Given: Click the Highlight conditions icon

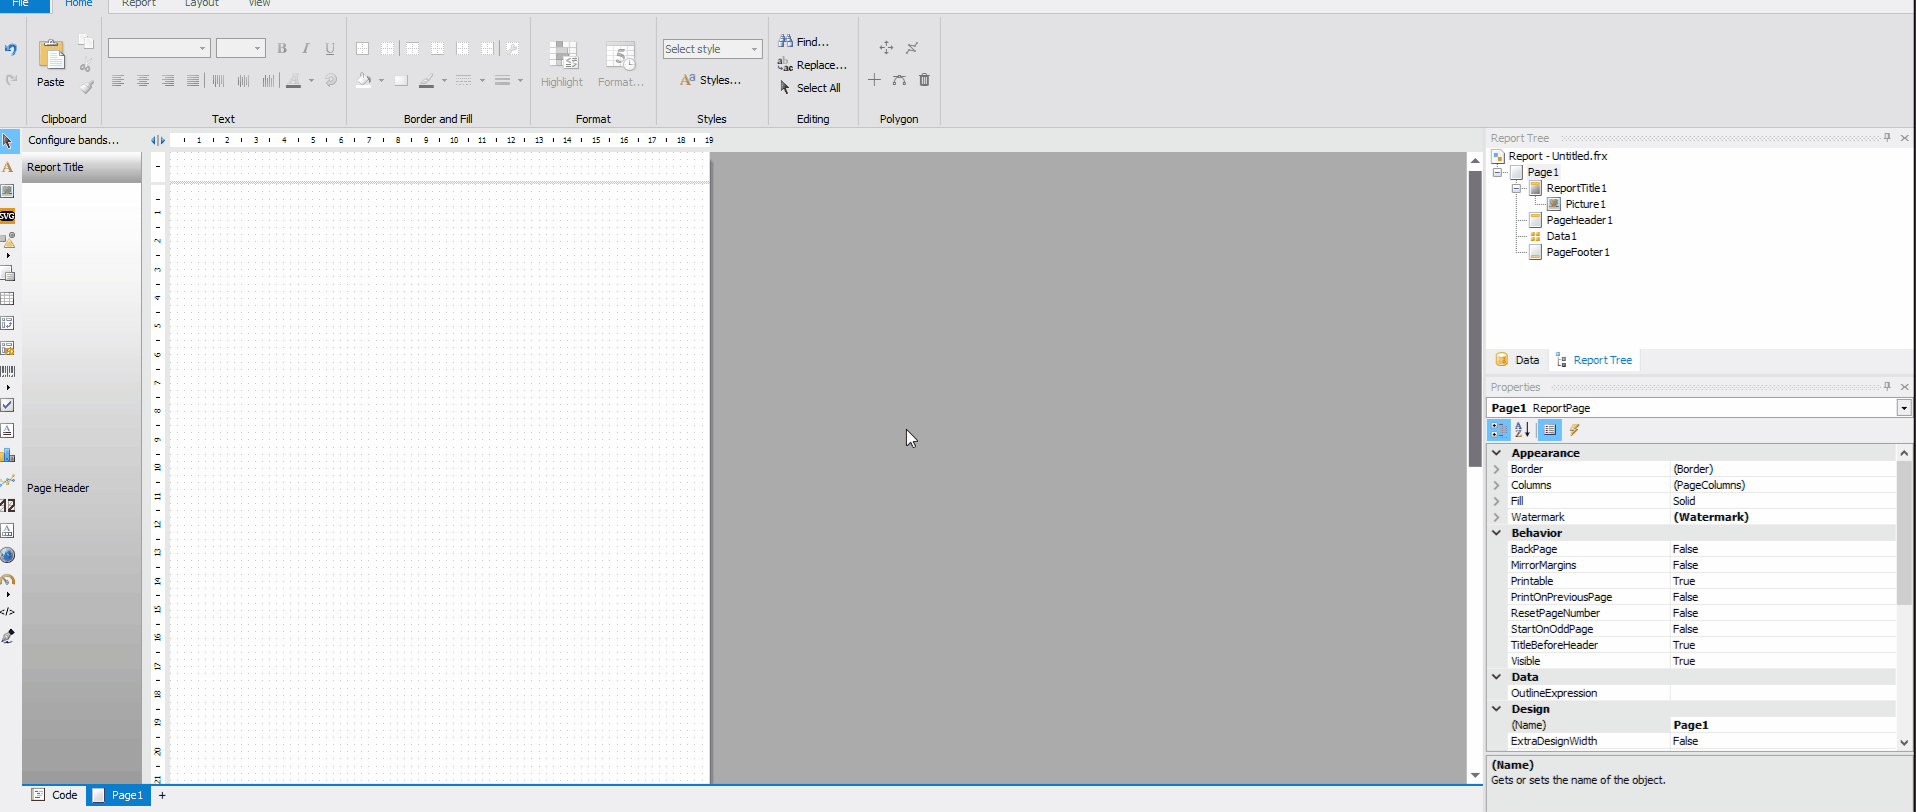Looking at the screenshot, I should [563, 56].
